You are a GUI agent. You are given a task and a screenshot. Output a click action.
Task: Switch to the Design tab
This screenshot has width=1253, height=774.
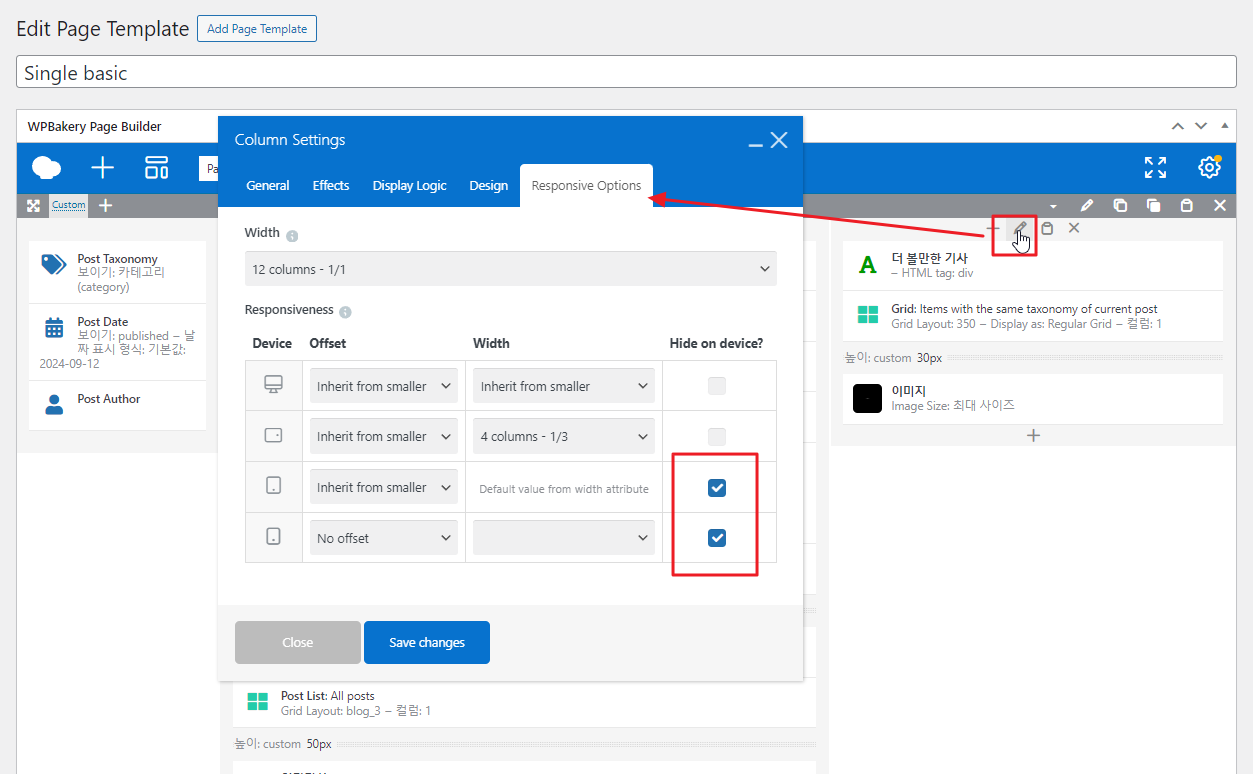489,185
